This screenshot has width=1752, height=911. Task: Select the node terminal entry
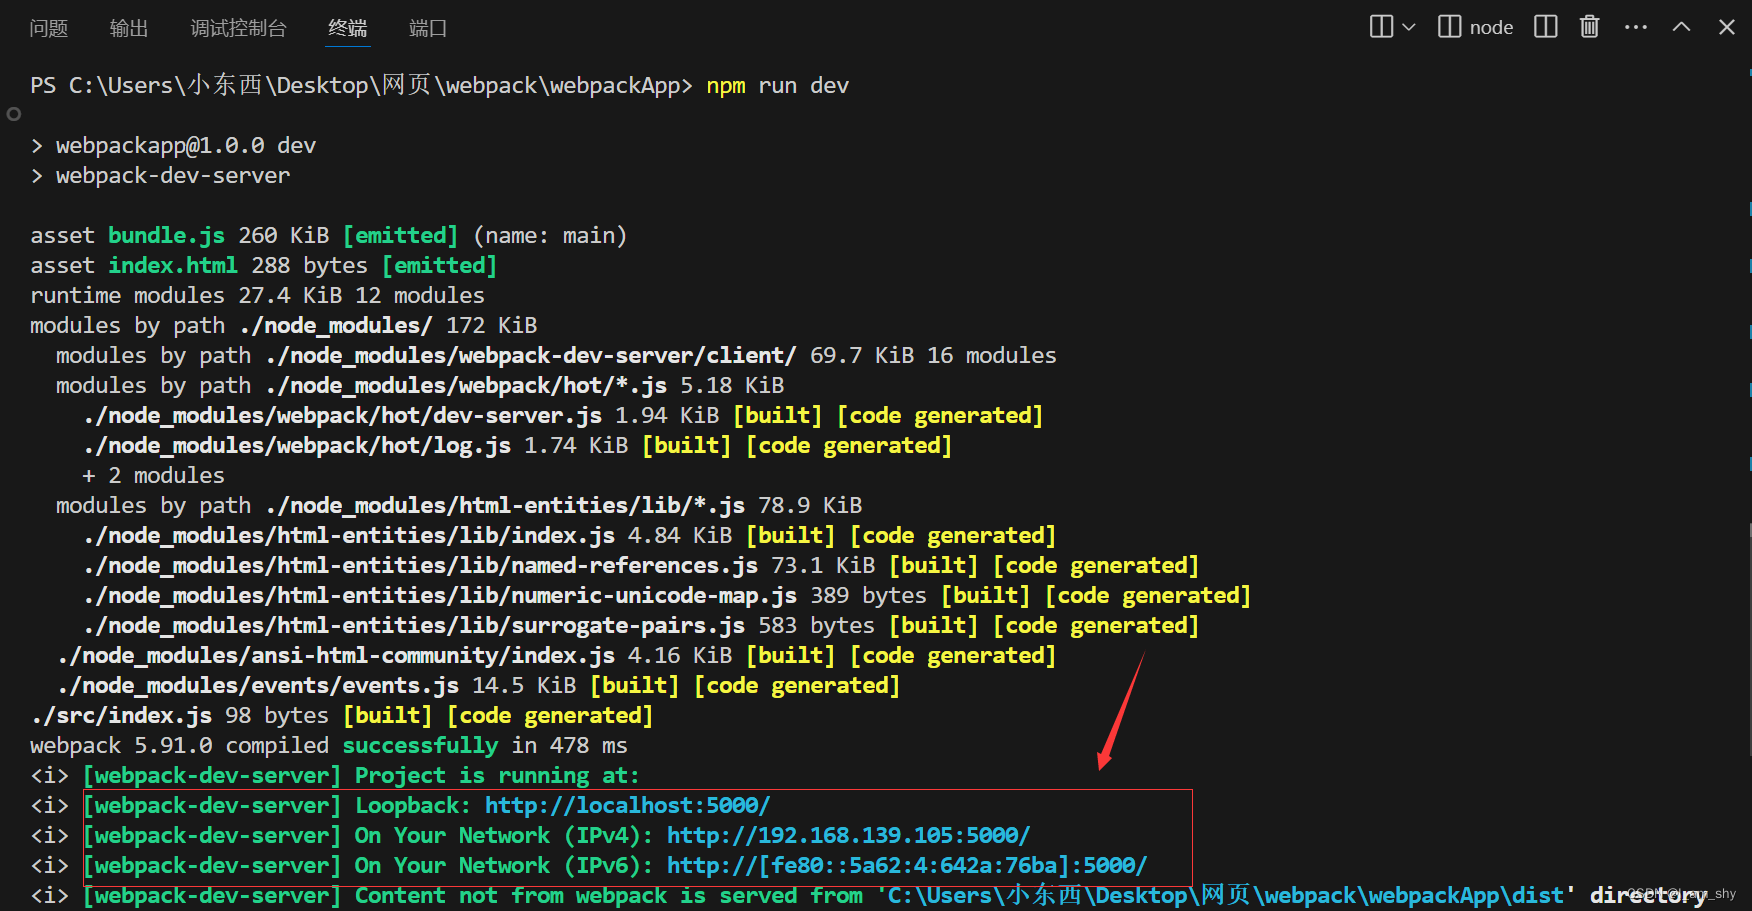[x=1476, y=27]
